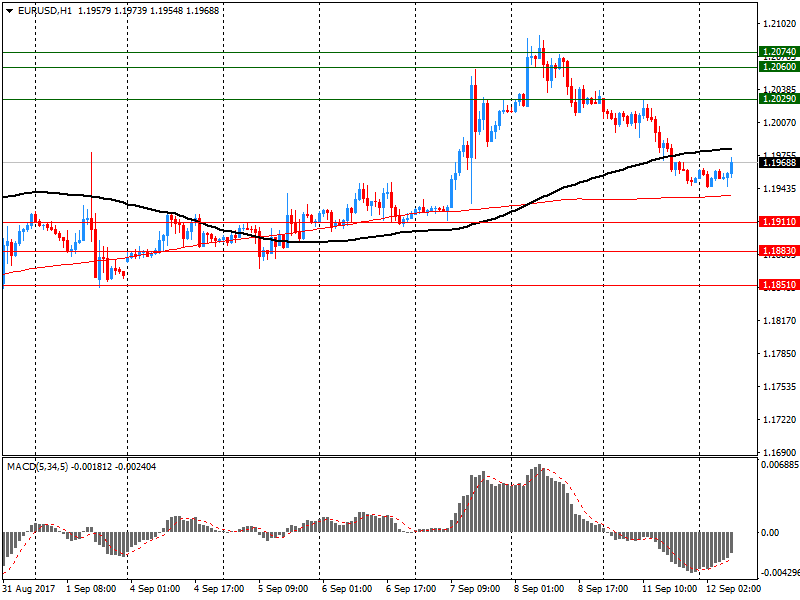Select the 1.19110 support level label
Image resolution: width=800 pixels, height=600 pixels.
(779, 222)
